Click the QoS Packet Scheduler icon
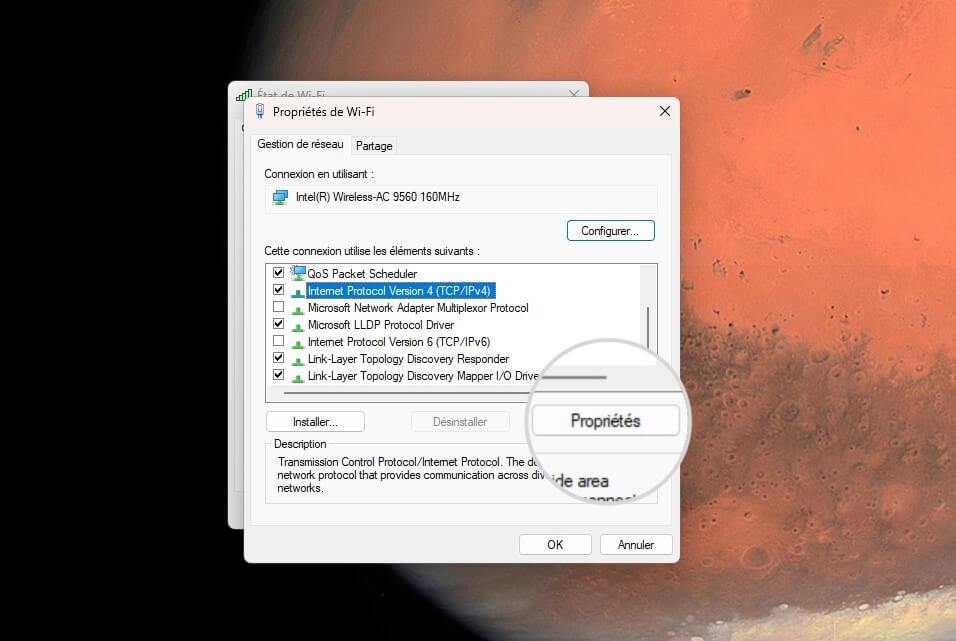956x641 pixels. coord(298,273)
